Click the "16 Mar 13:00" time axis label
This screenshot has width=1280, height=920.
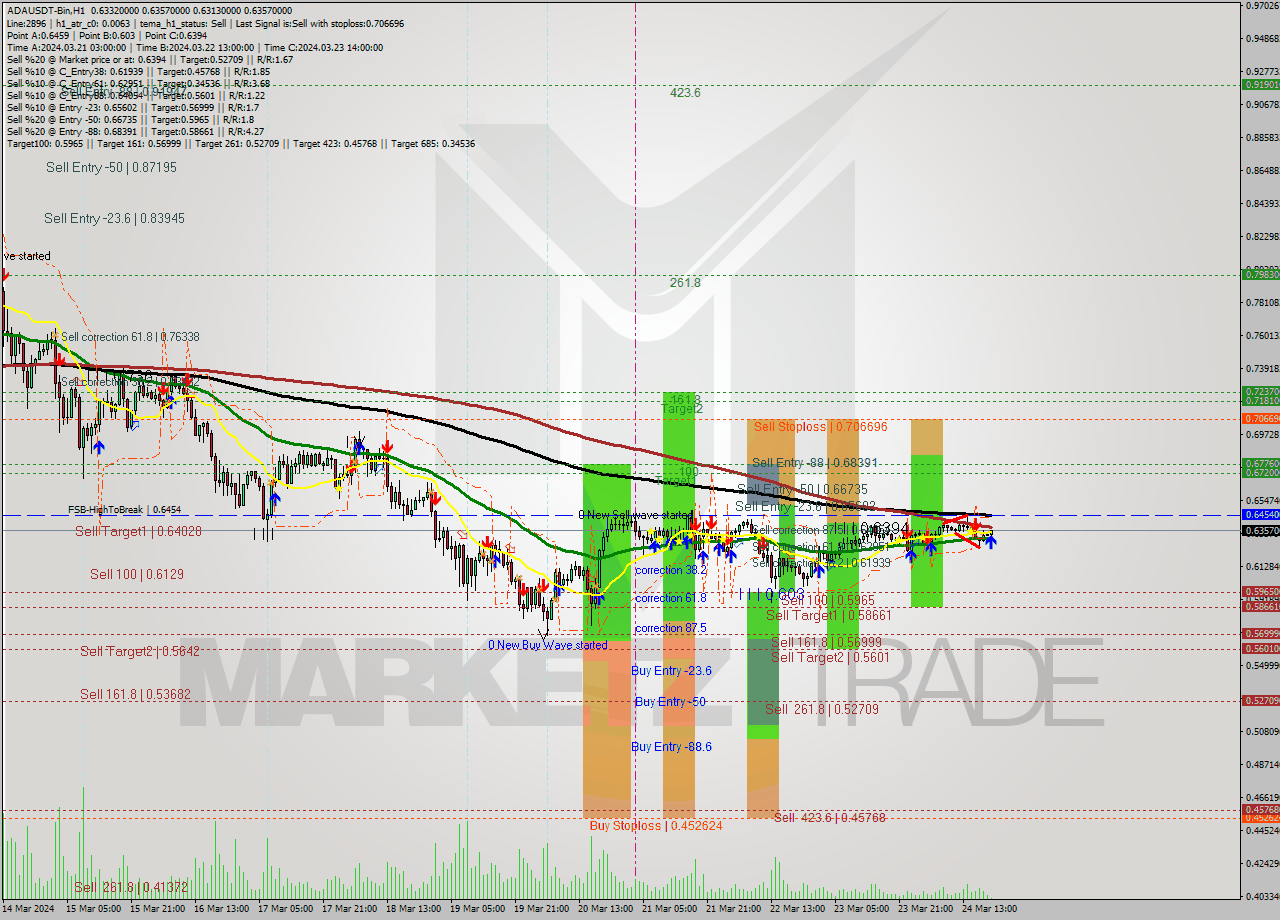click(222, 908)
